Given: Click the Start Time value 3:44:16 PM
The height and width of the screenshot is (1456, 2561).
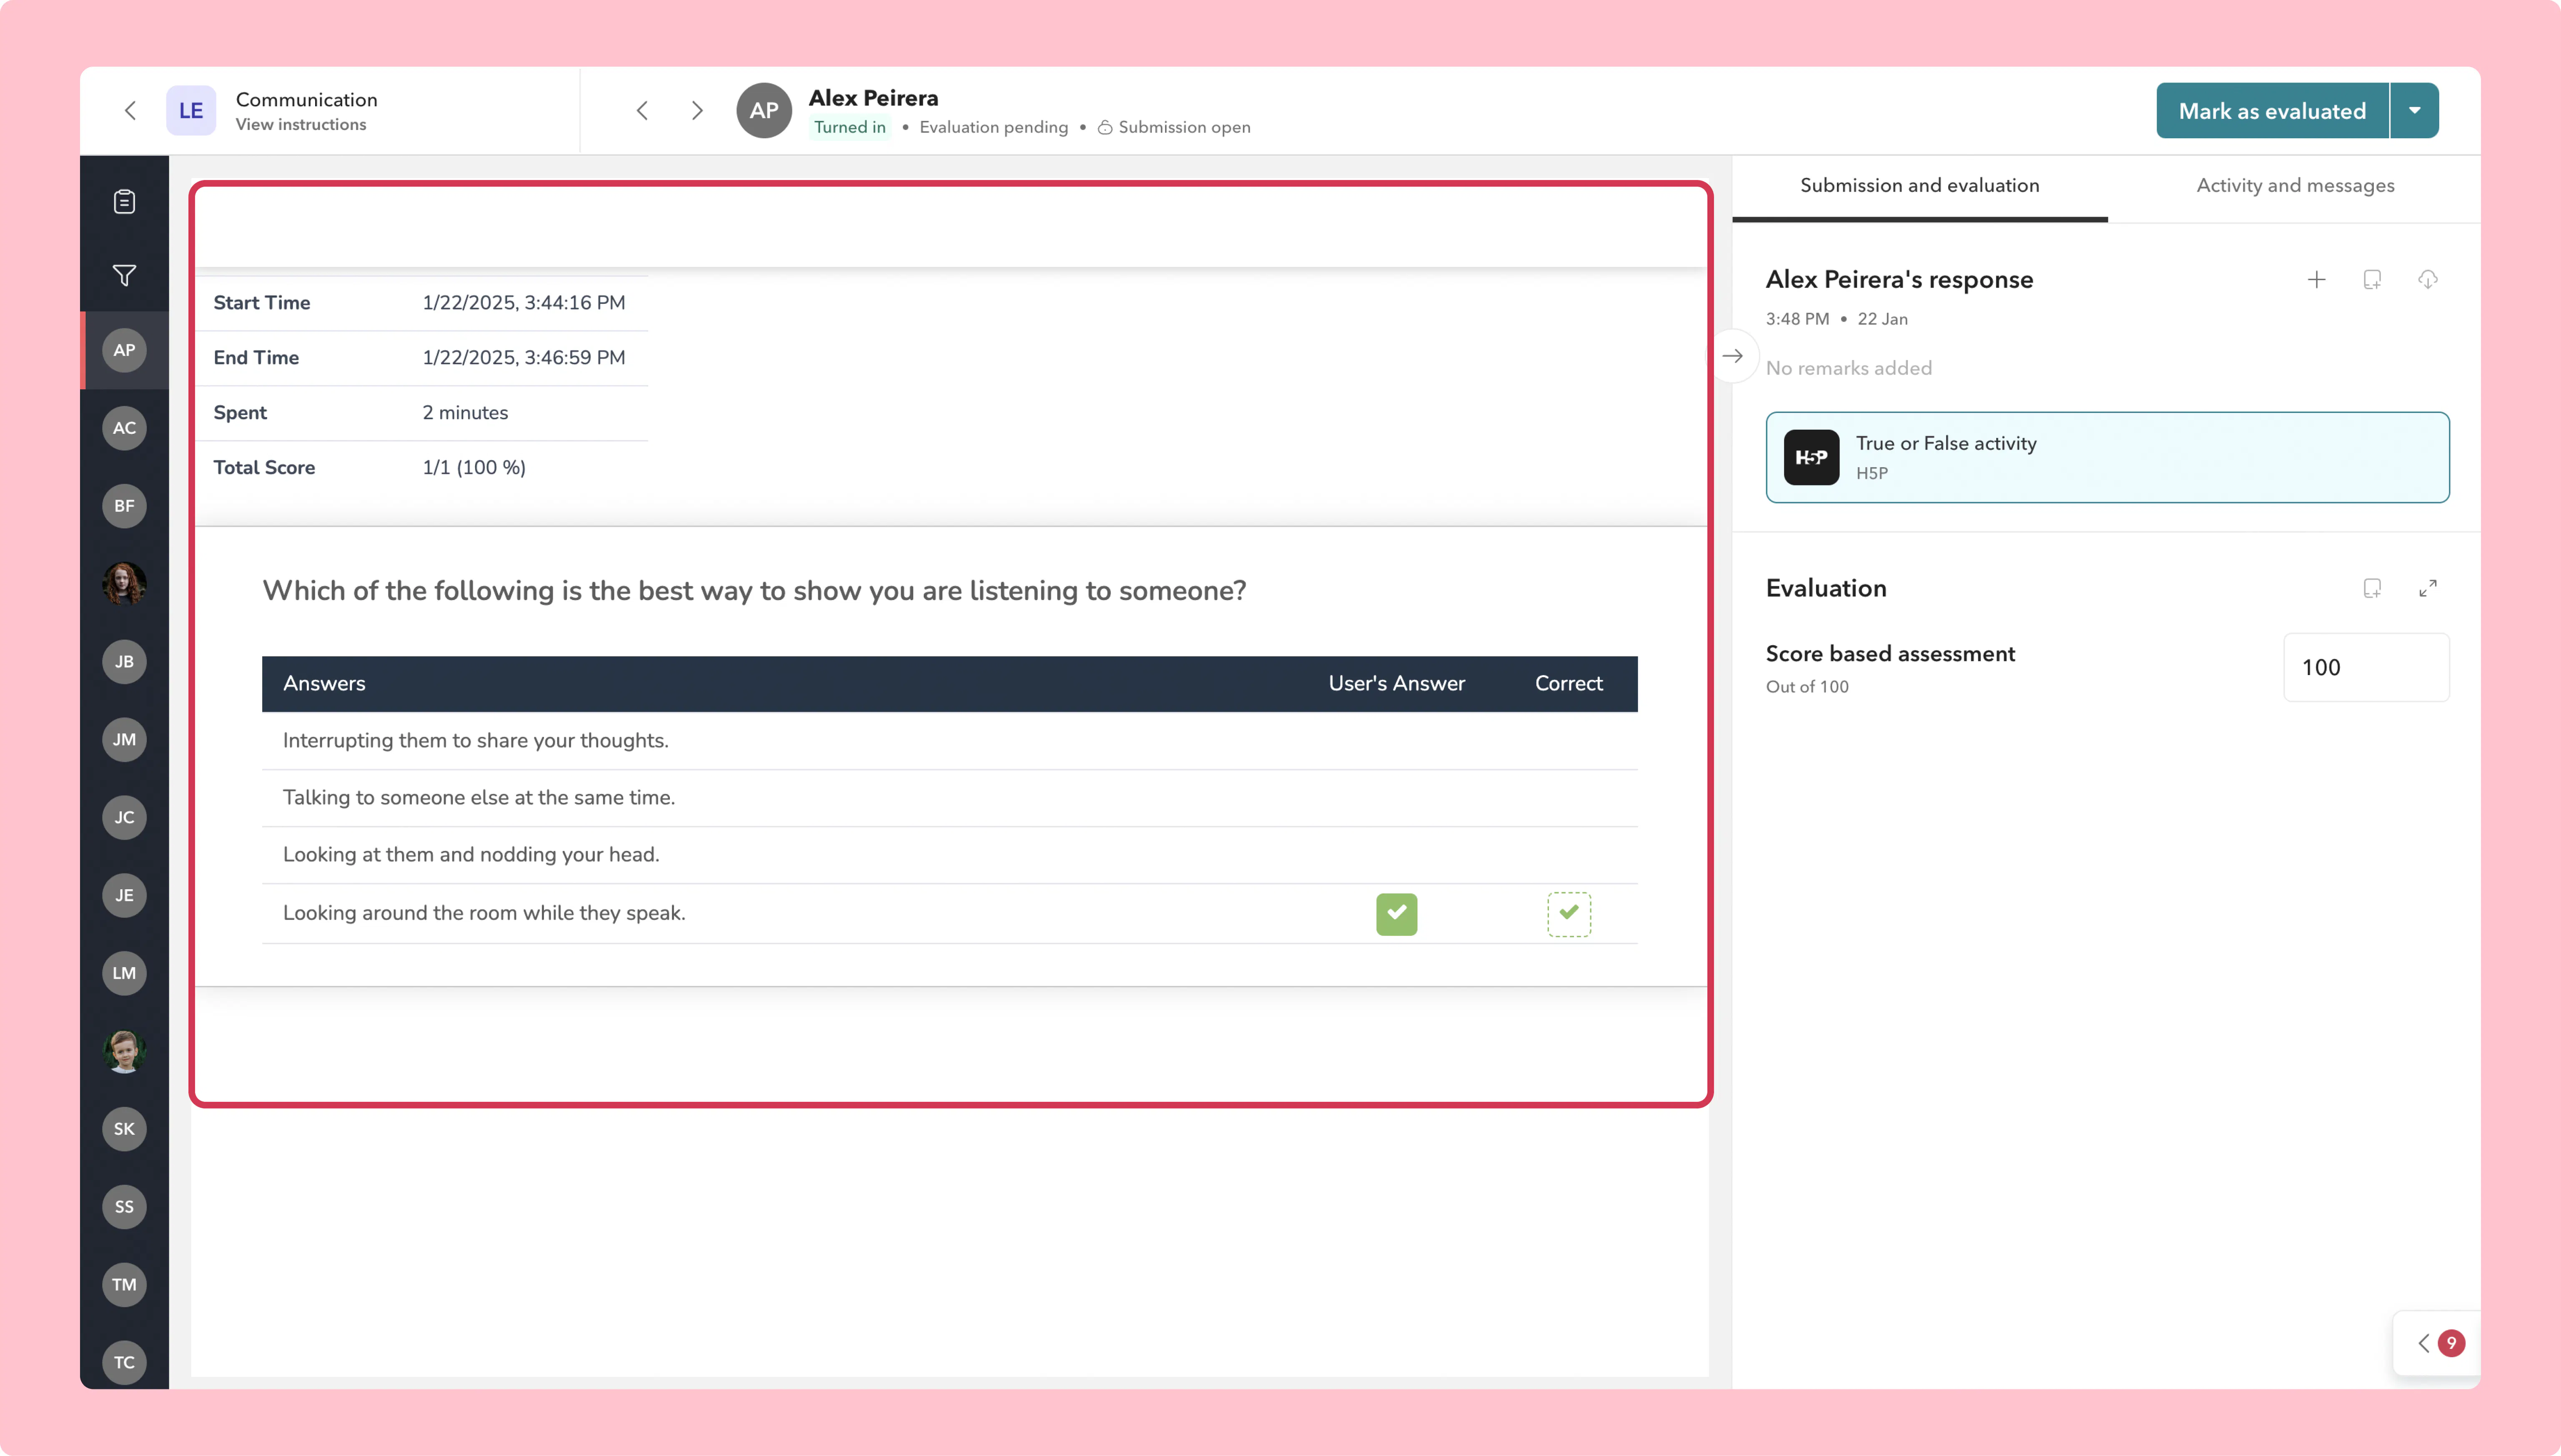Looking at the screenshot, I should (524, 303).
